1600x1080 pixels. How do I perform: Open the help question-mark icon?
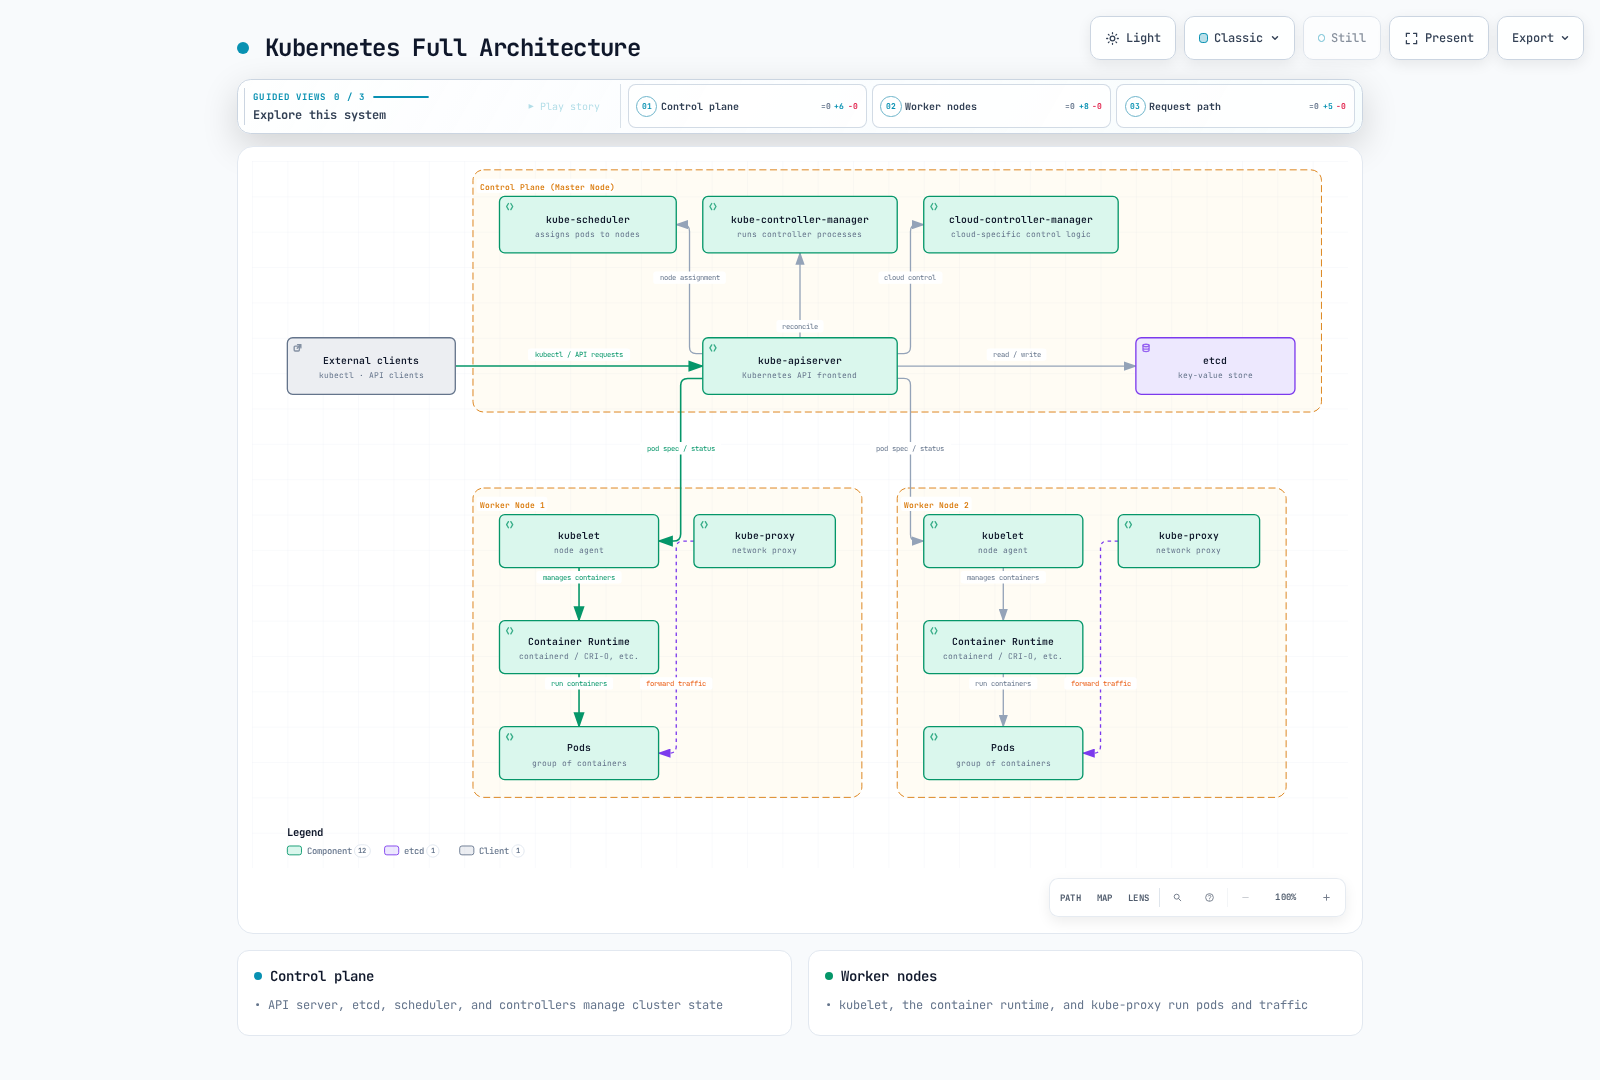(1209, 898)
